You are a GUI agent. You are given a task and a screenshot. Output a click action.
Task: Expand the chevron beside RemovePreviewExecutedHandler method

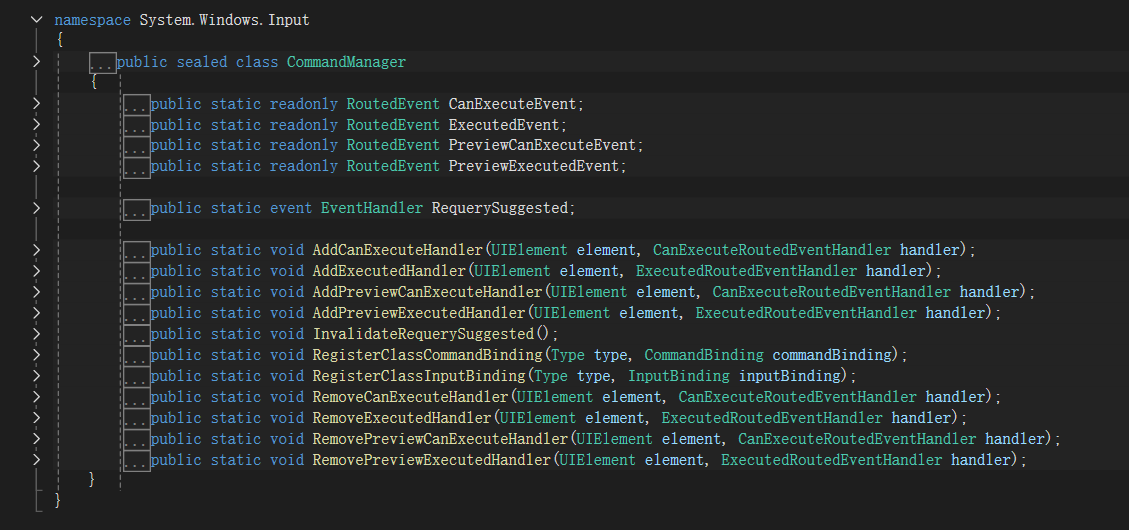[37, 460]
